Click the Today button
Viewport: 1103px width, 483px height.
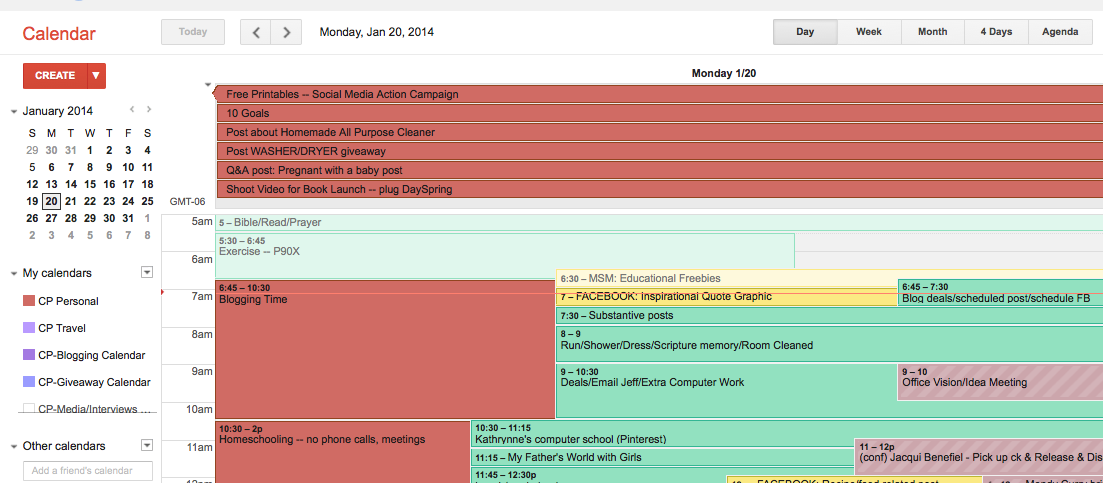pyautogui.click(x=193, y=32)
